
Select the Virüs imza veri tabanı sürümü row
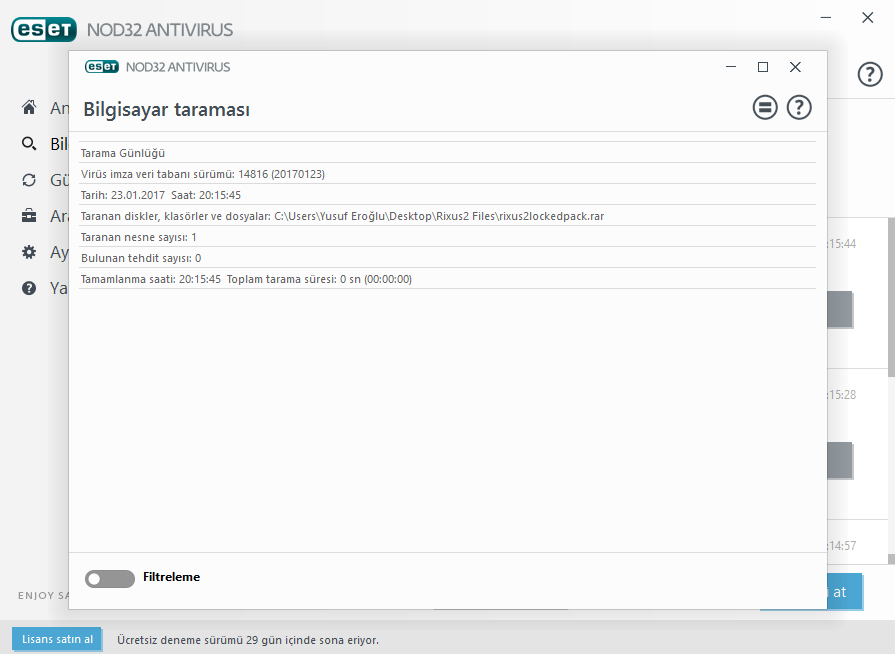(448, 173)
